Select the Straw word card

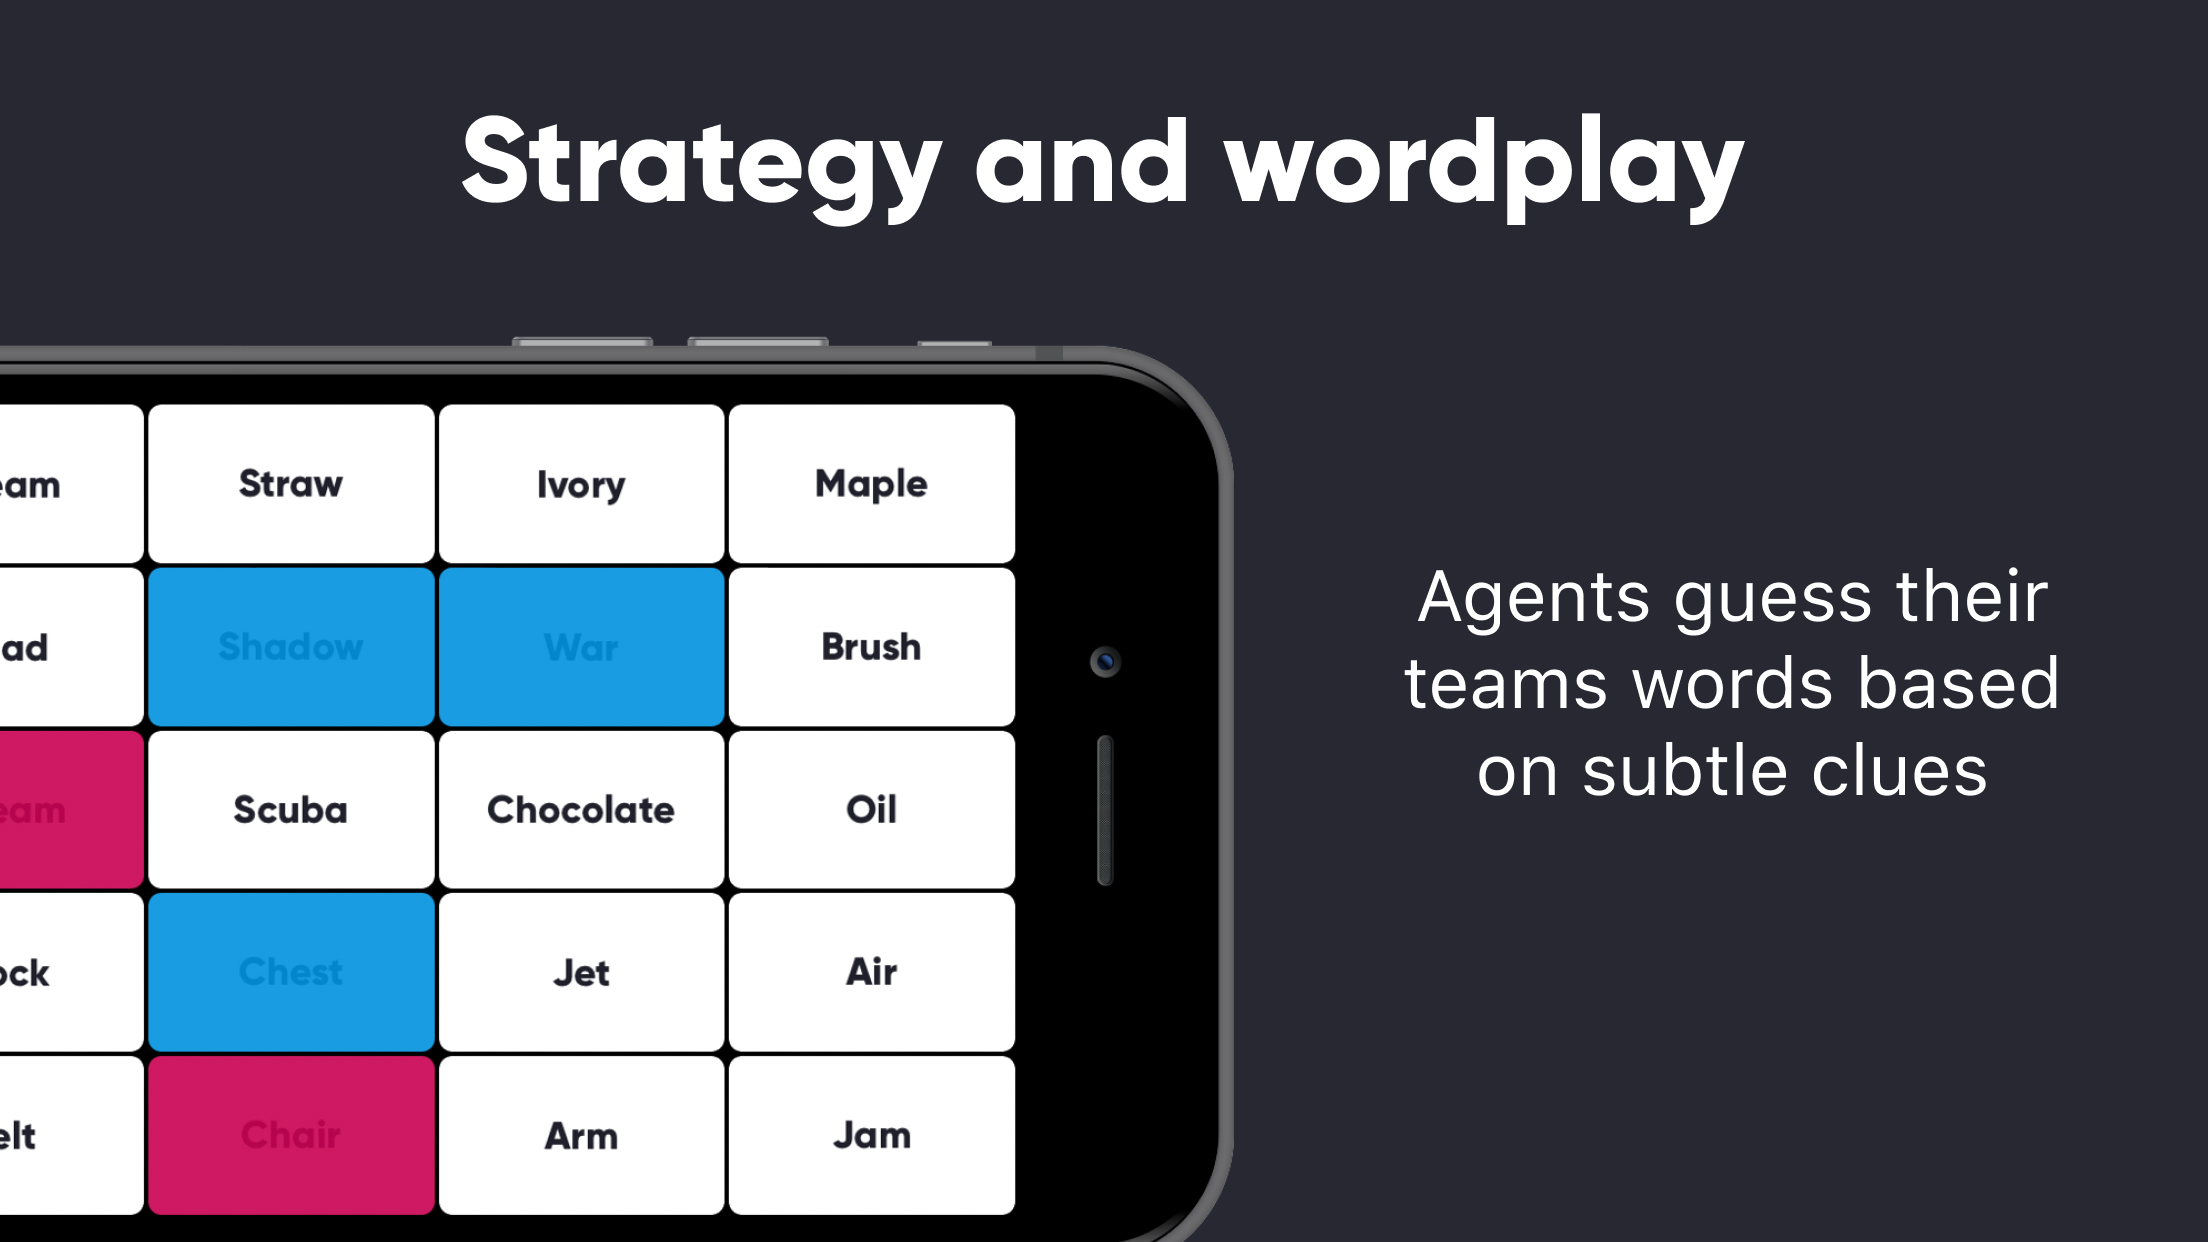pos(290,484)
